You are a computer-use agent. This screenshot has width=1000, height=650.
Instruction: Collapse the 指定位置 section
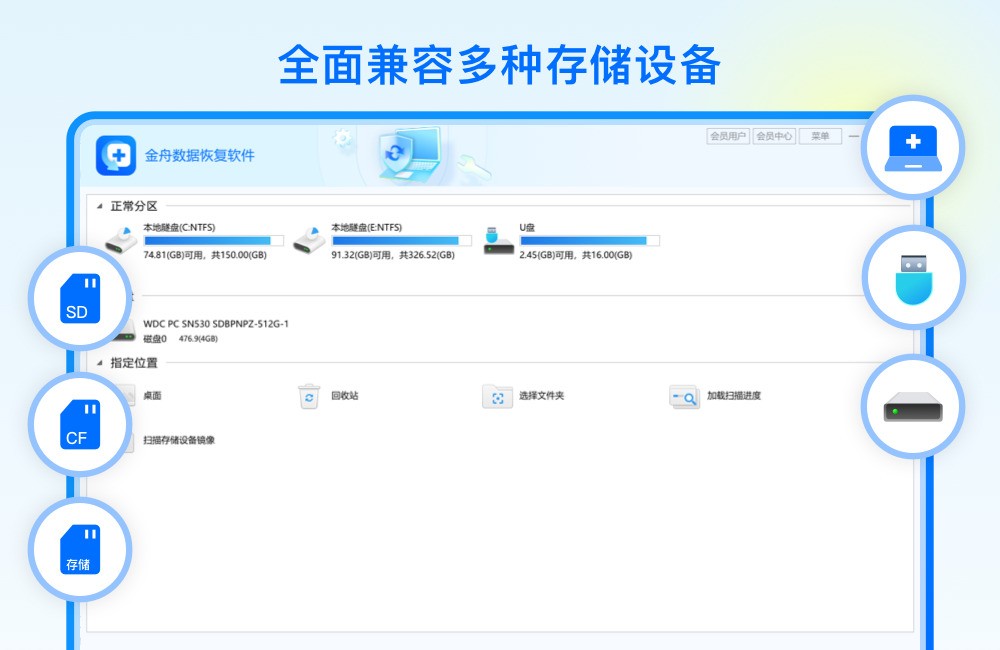(99, 364)
